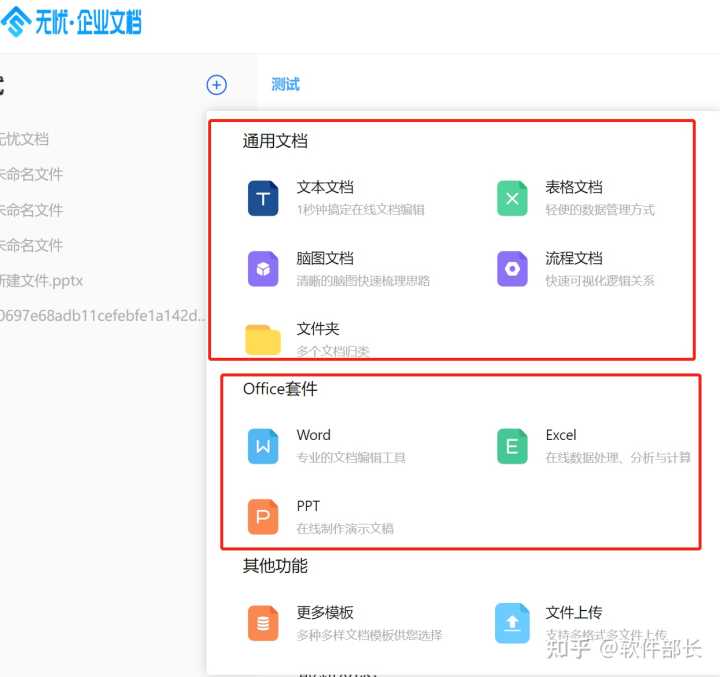This screenshot has width=720, height=677.
Task: Open 更多模板 label
Action: tap(325, 612)
